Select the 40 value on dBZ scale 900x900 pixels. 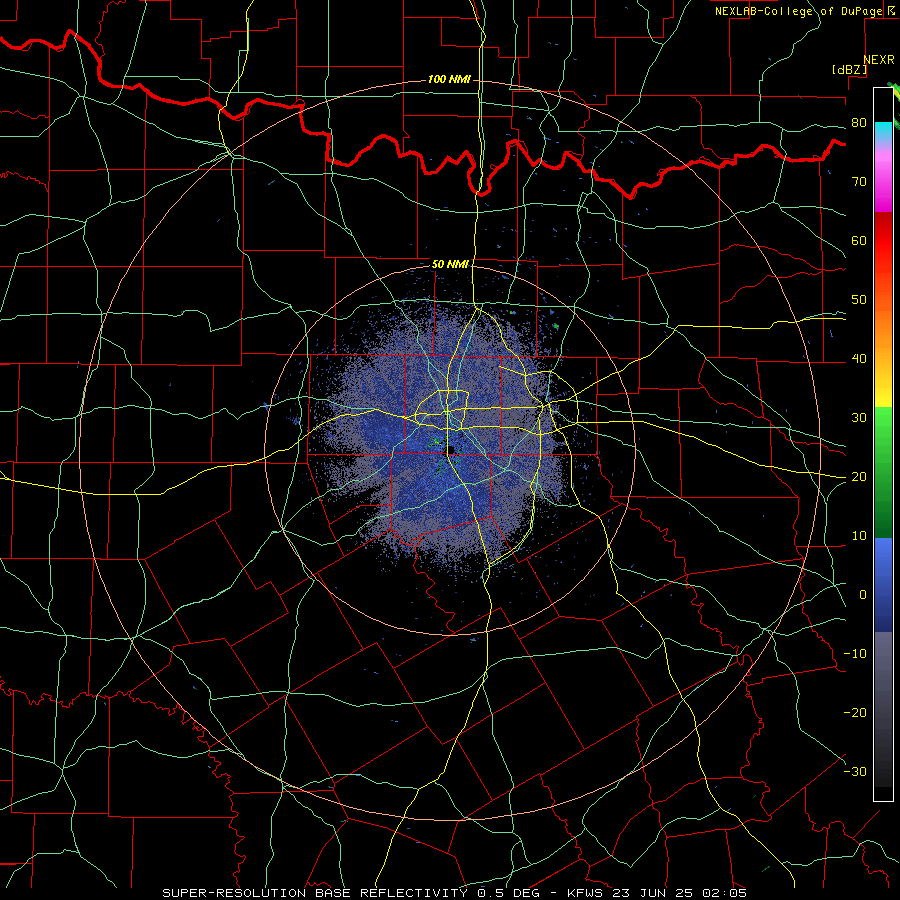(x=859, y=359)
